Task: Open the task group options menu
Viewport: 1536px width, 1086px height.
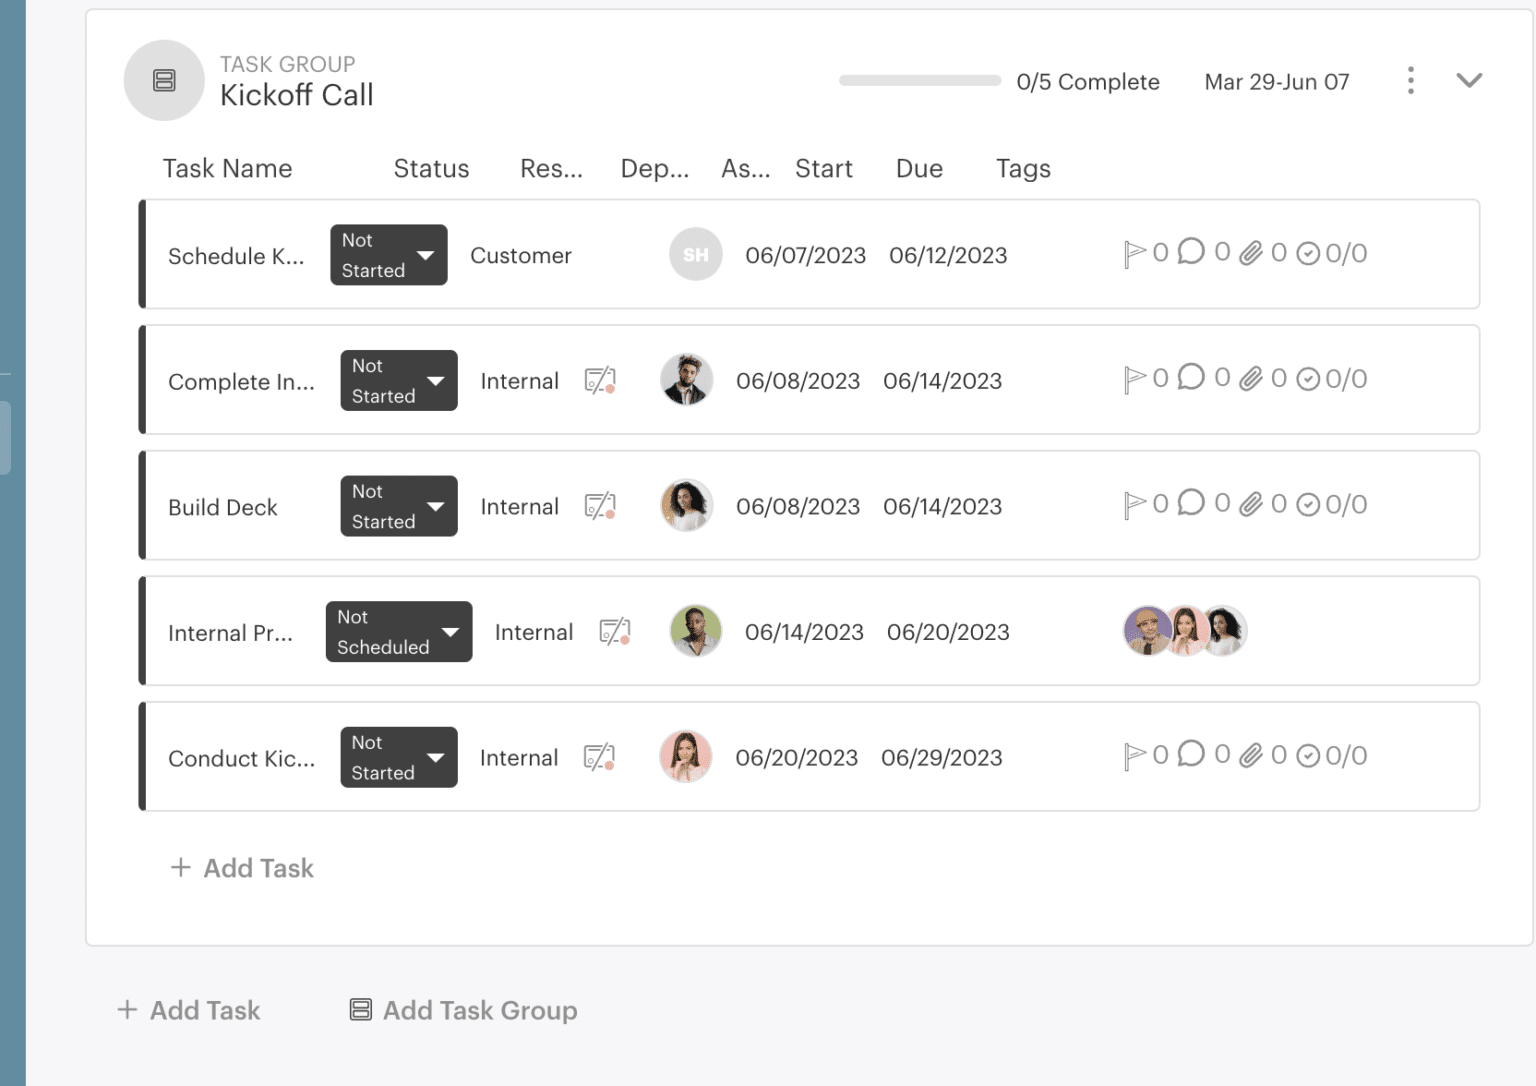Action: click(1410, 80)
